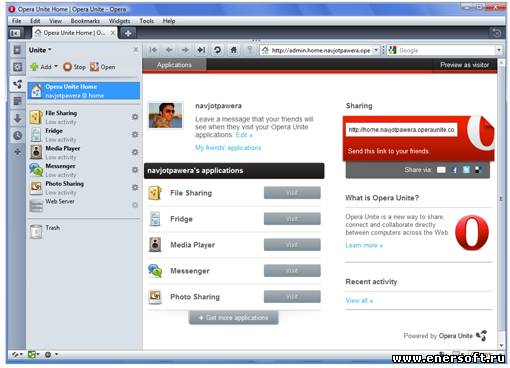
Task: Select Web Server in Unite panel
Action: [84, 205]
